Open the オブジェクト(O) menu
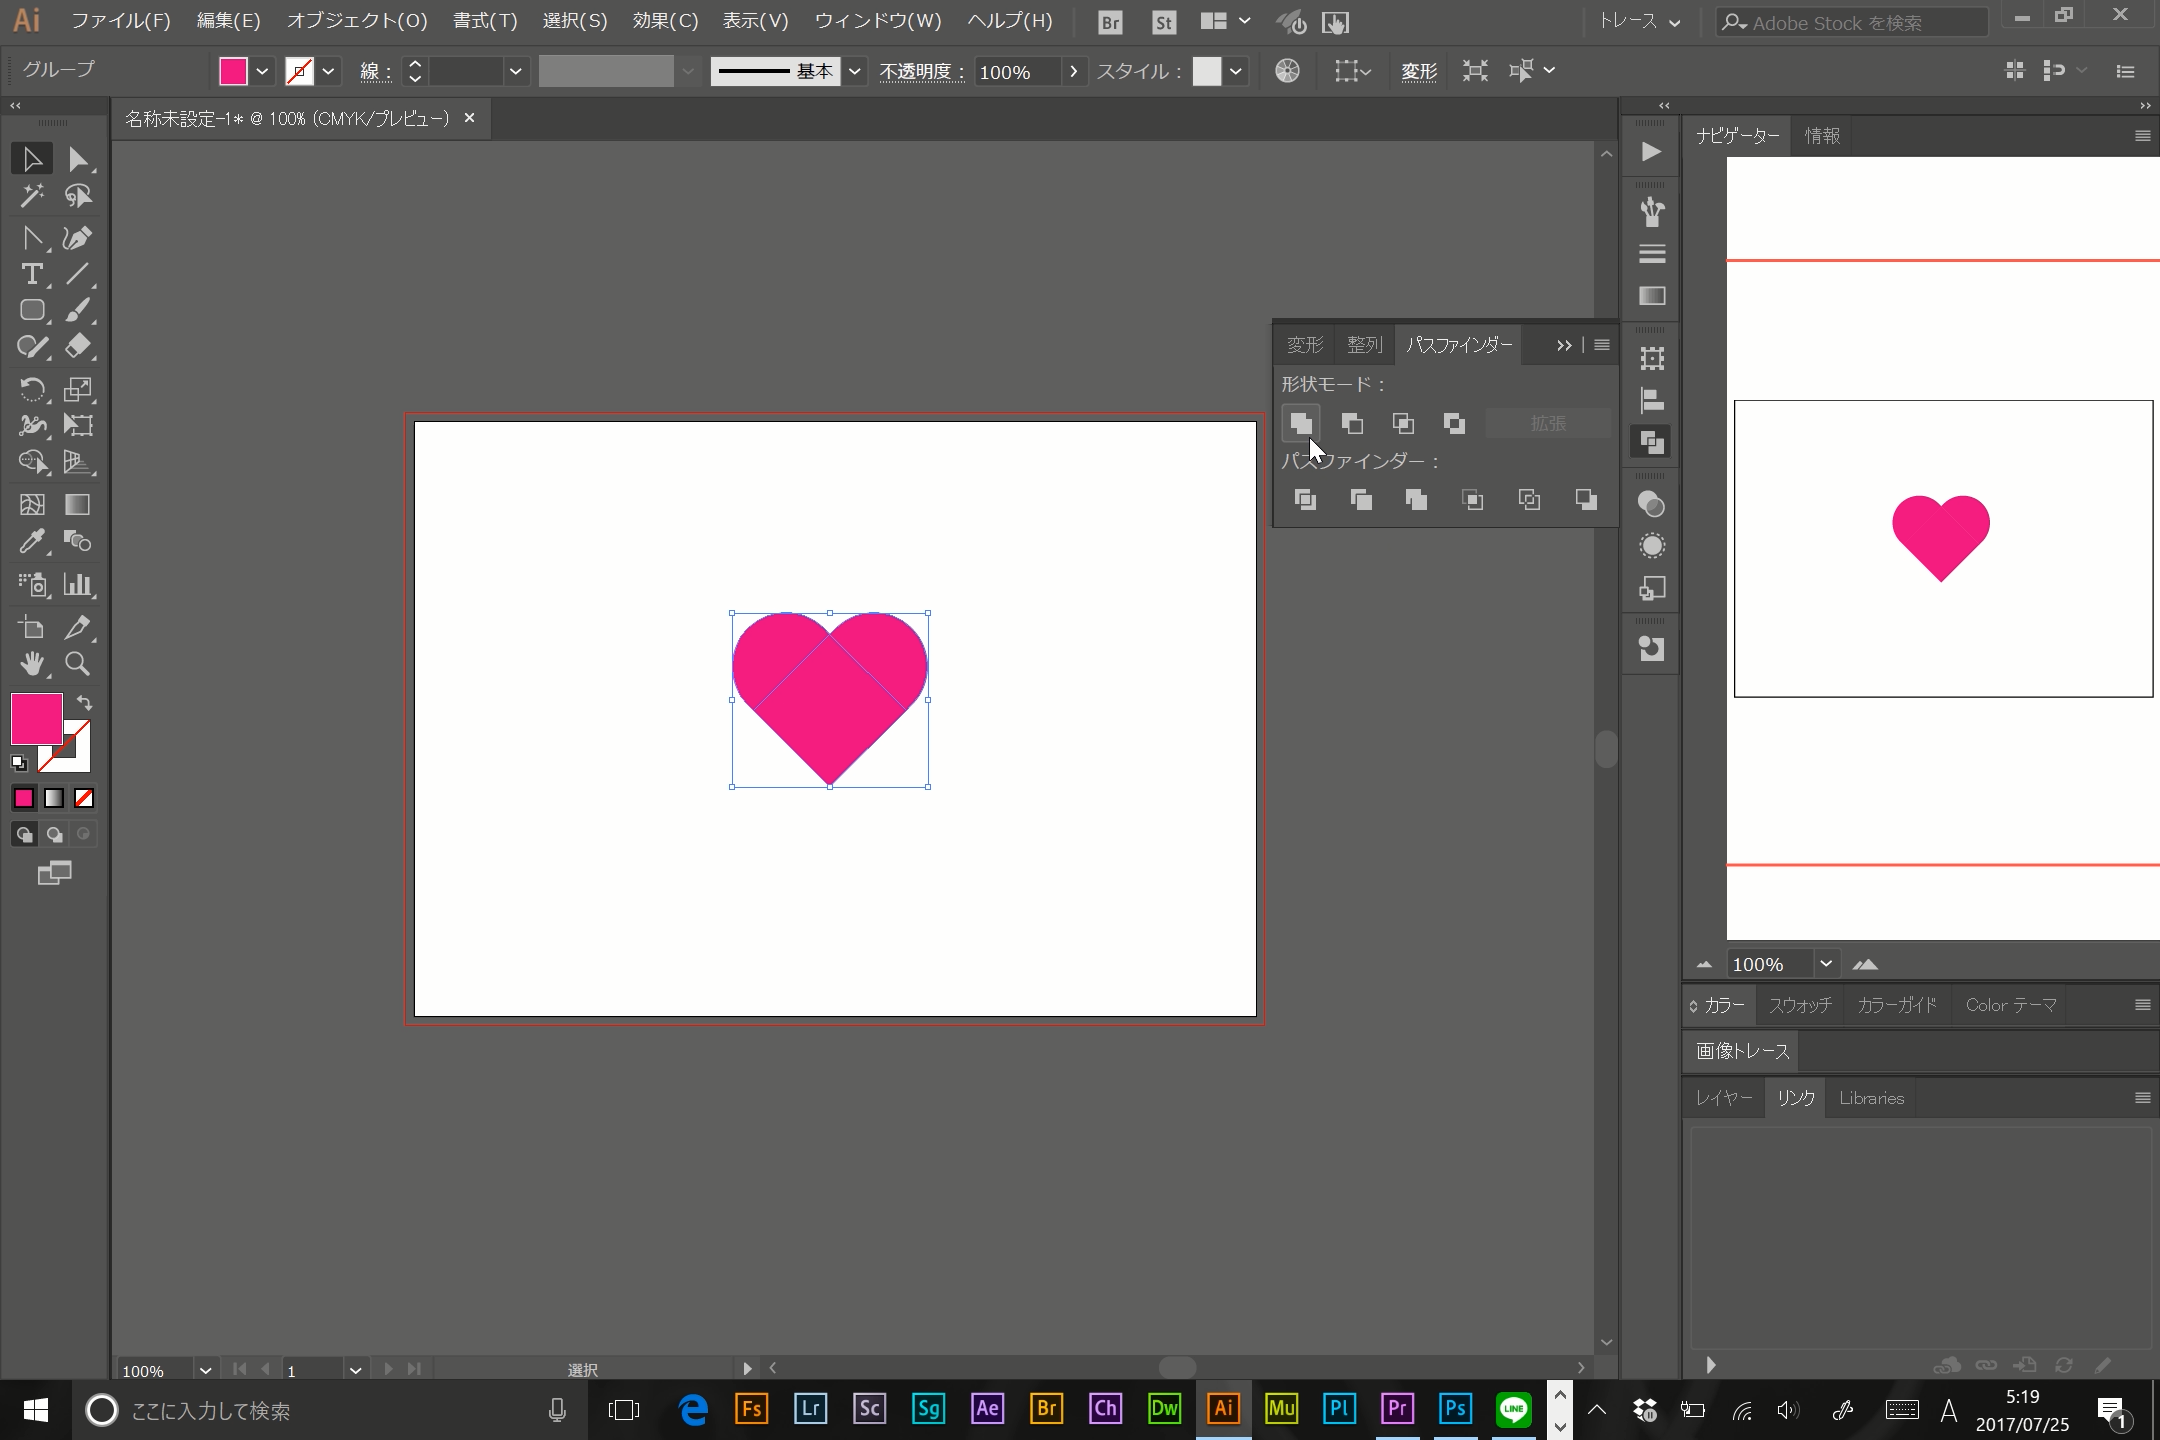The width and height of the screenshot is (2160, 1440). (357, 21)
